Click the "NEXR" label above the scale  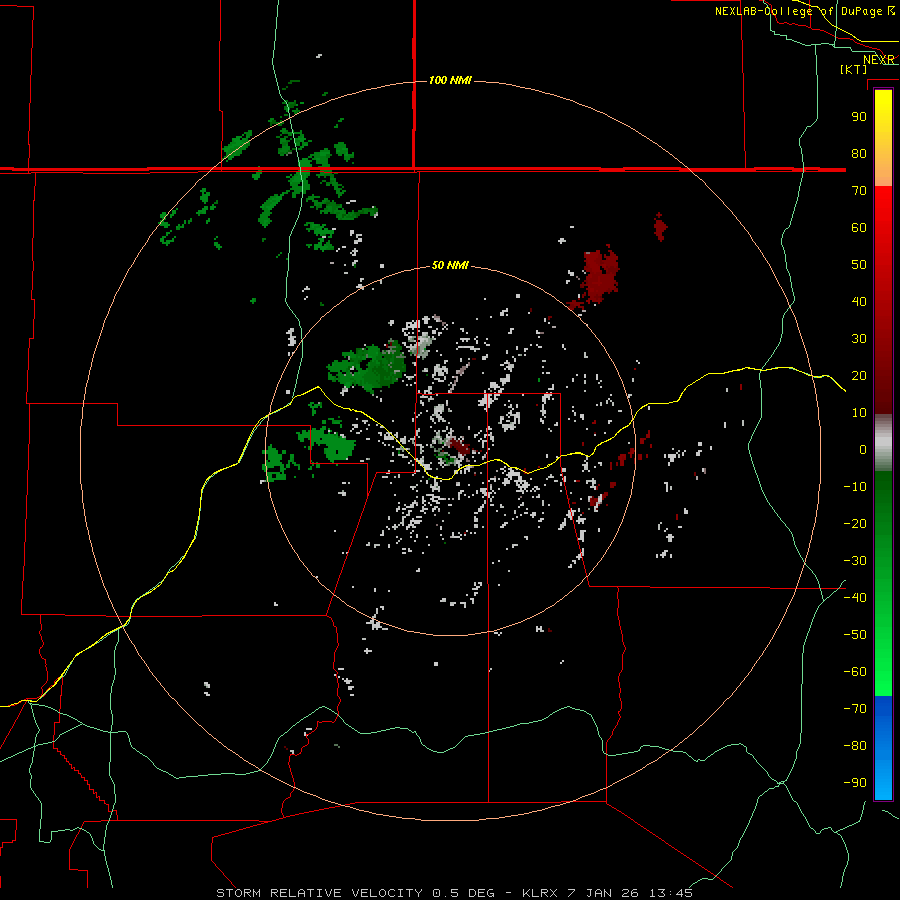[x=879, y=60]
